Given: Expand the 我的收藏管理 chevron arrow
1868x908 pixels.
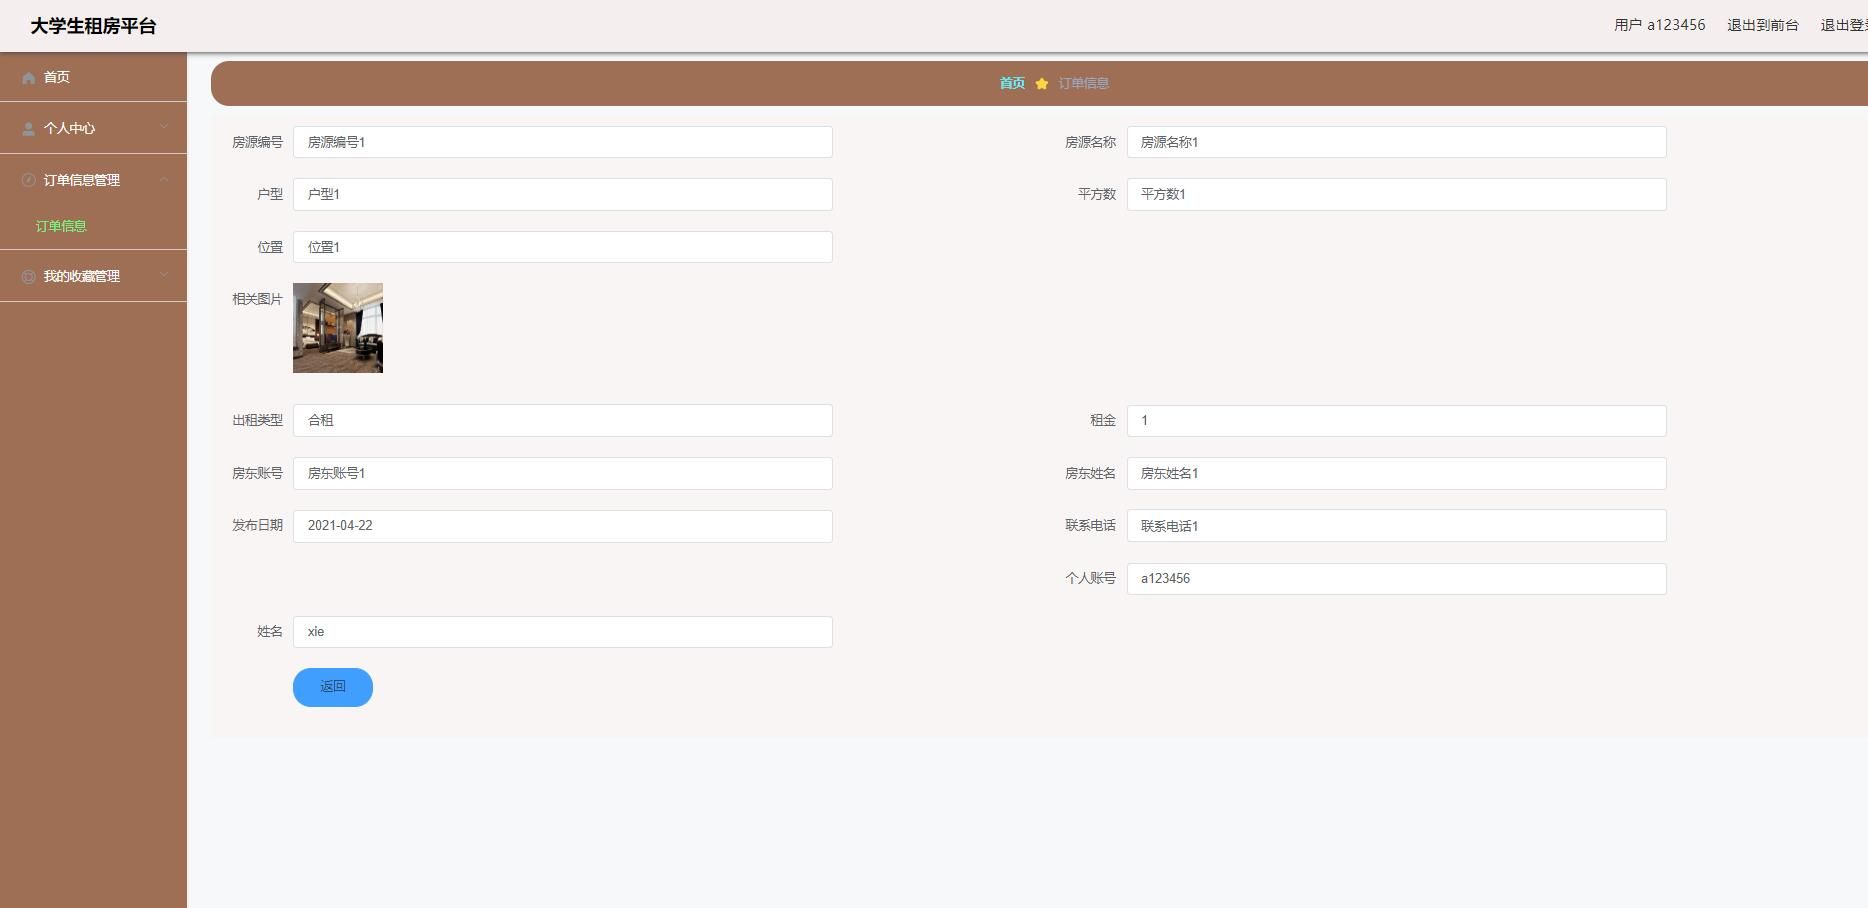Looking at the screenshot, I should [164, 275].
